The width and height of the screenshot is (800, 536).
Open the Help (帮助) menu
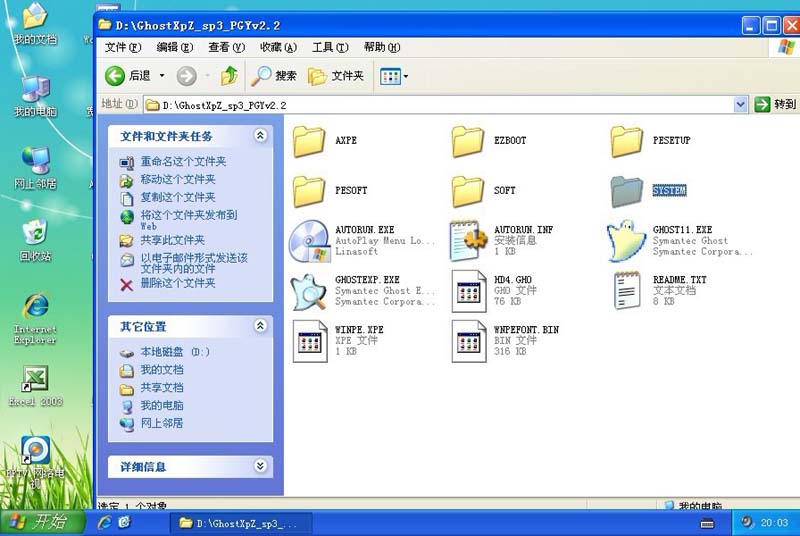click(x=382, y=47)
